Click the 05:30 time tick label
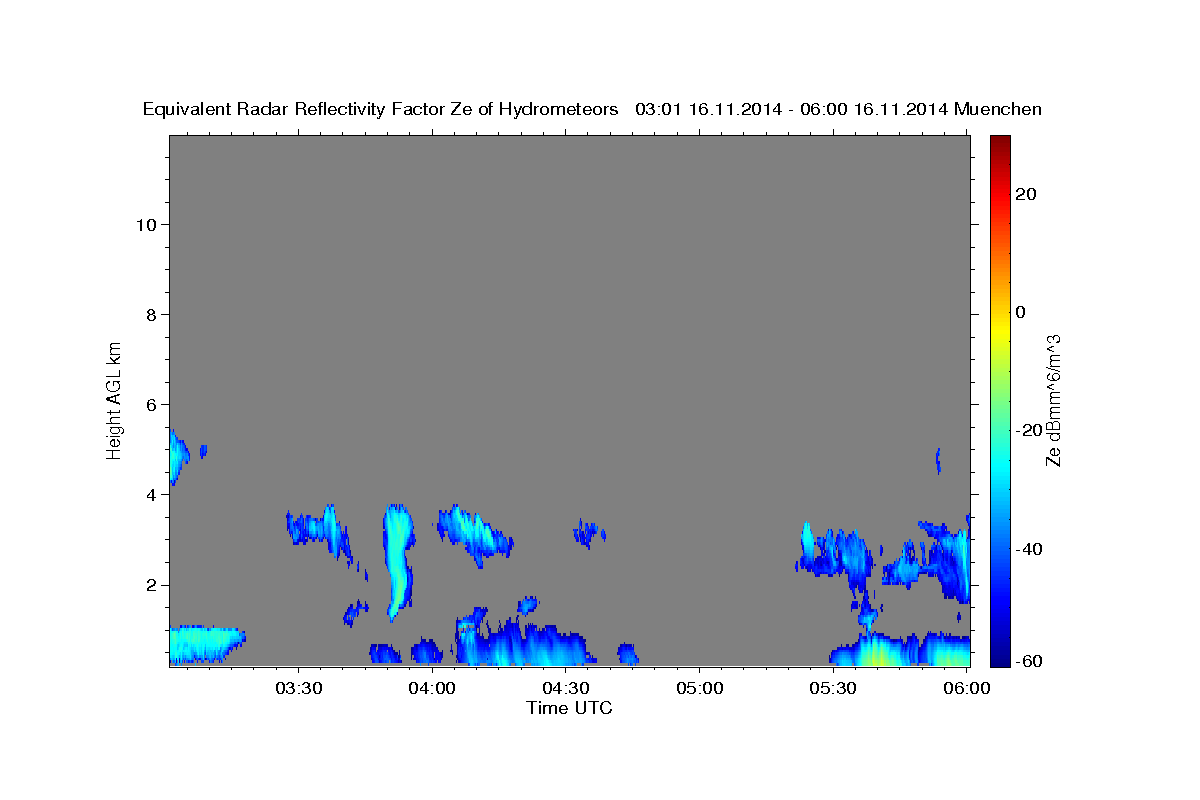The height and width of the screenshot is (800, 1200). point(834,689)
